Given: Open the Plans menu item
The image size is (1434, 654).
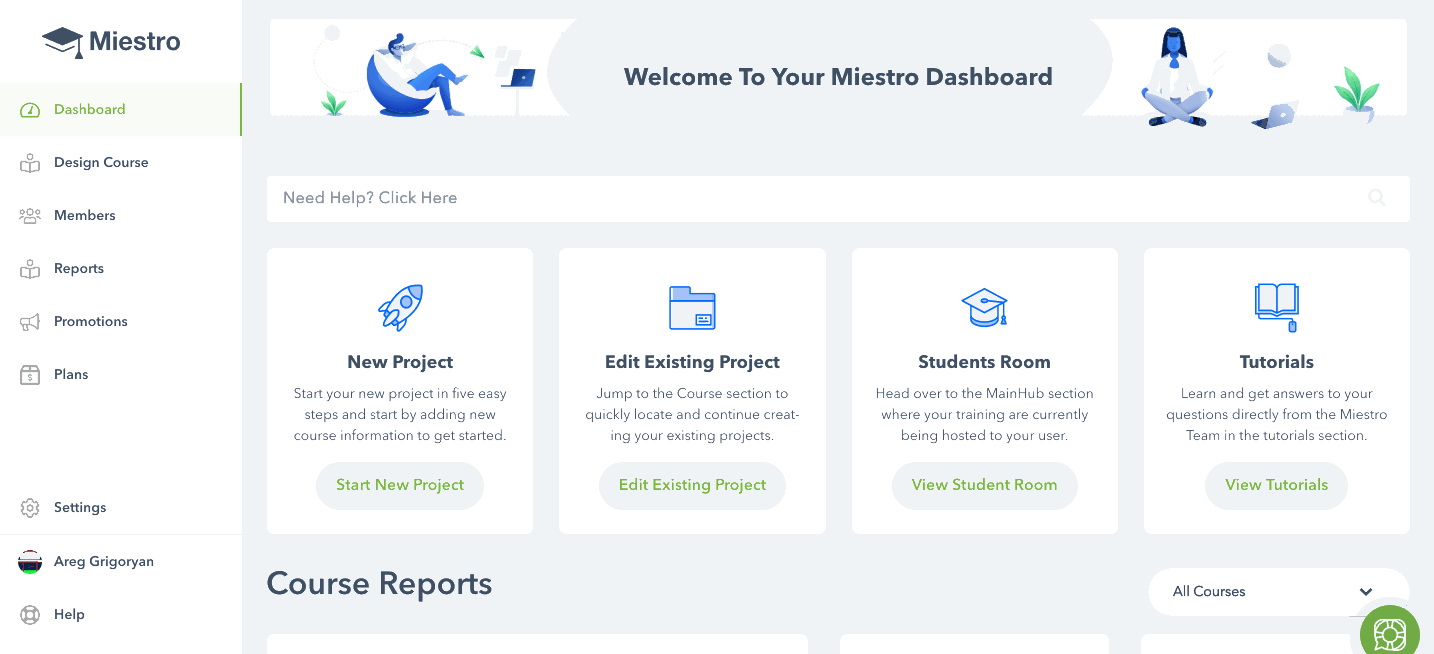Looking at the screenshot, I should coord(120,375).
